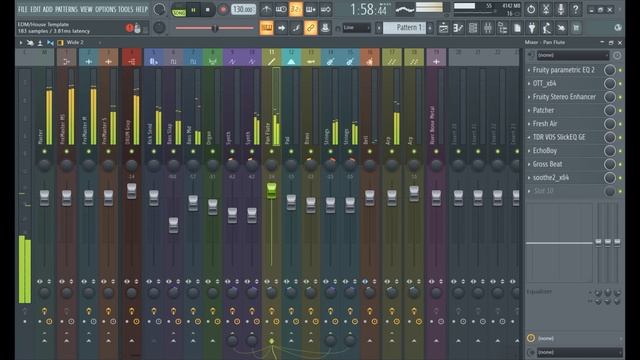Open mixer input (none) dropdown at top
The width and height of the screenshot is (640, 360).
[x=573, y=55]
